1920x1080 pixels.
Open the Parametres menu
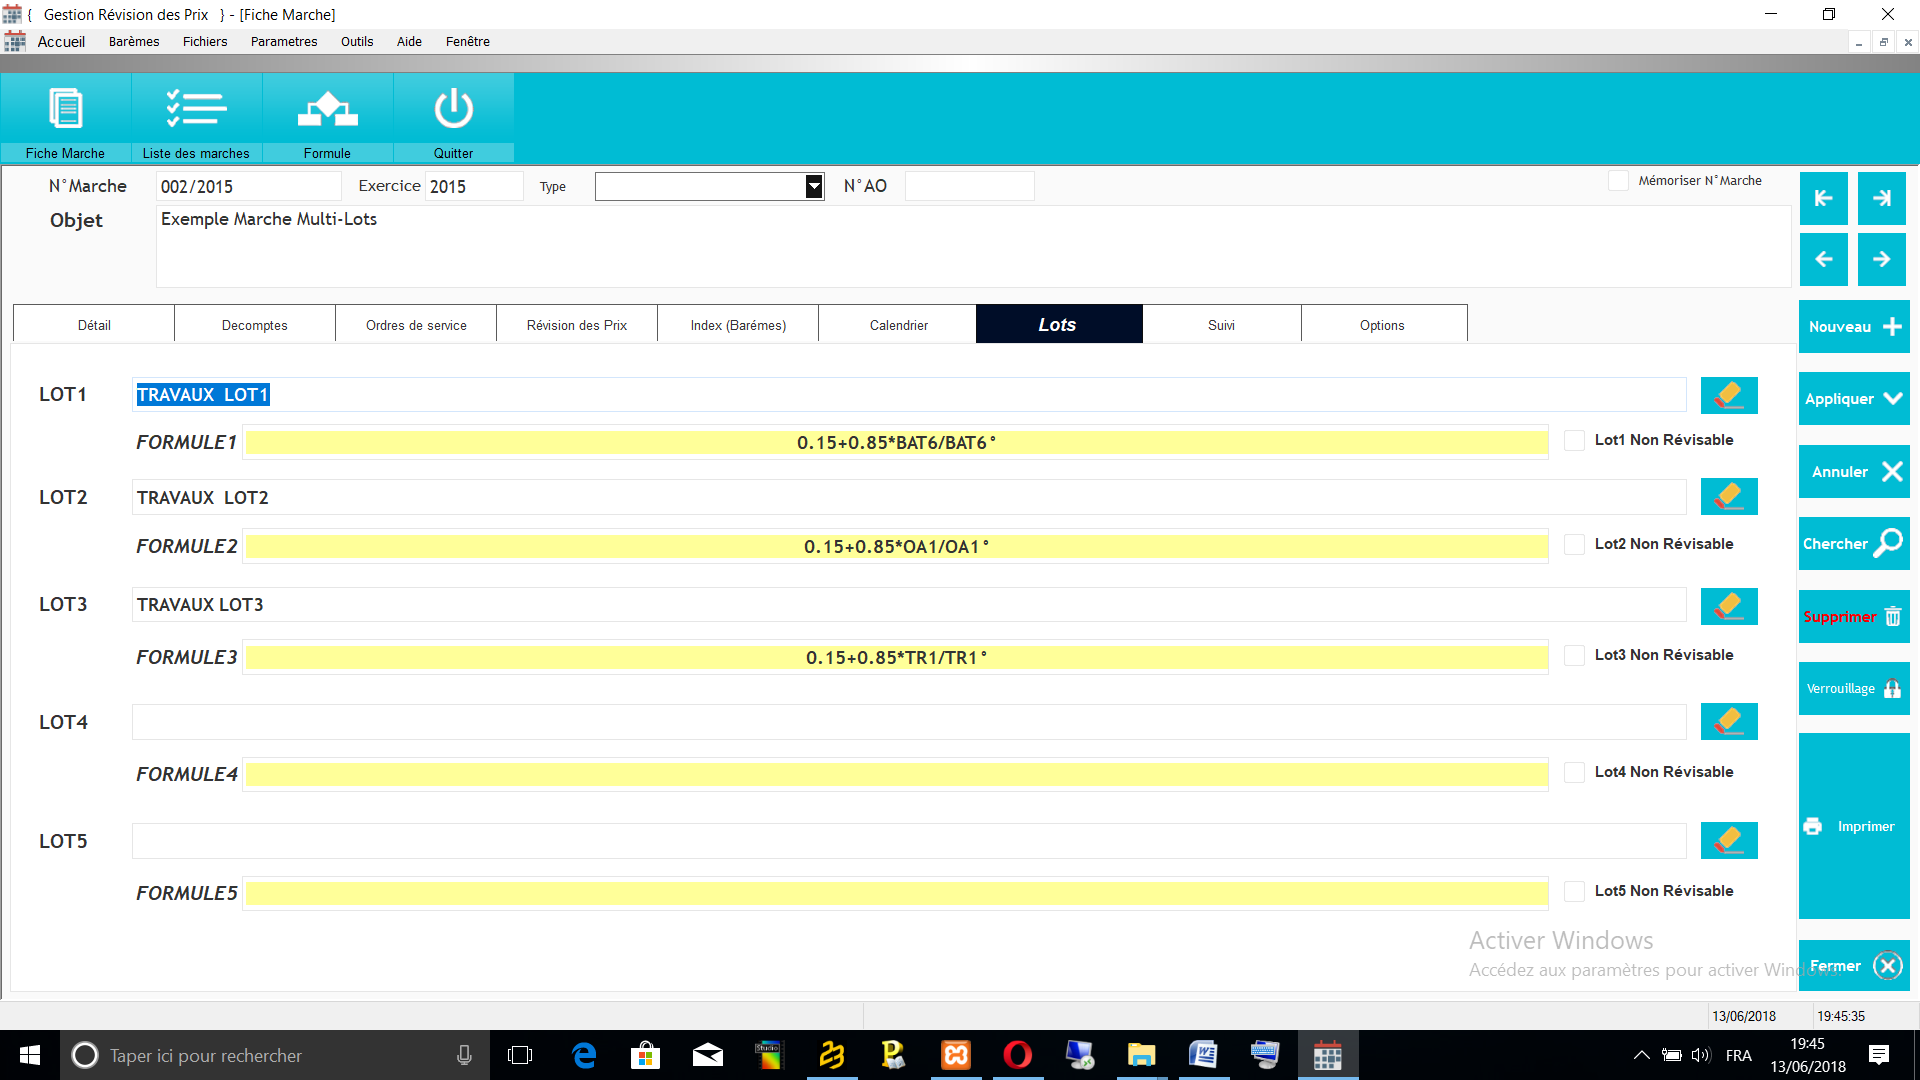click(x=284, y=42)
